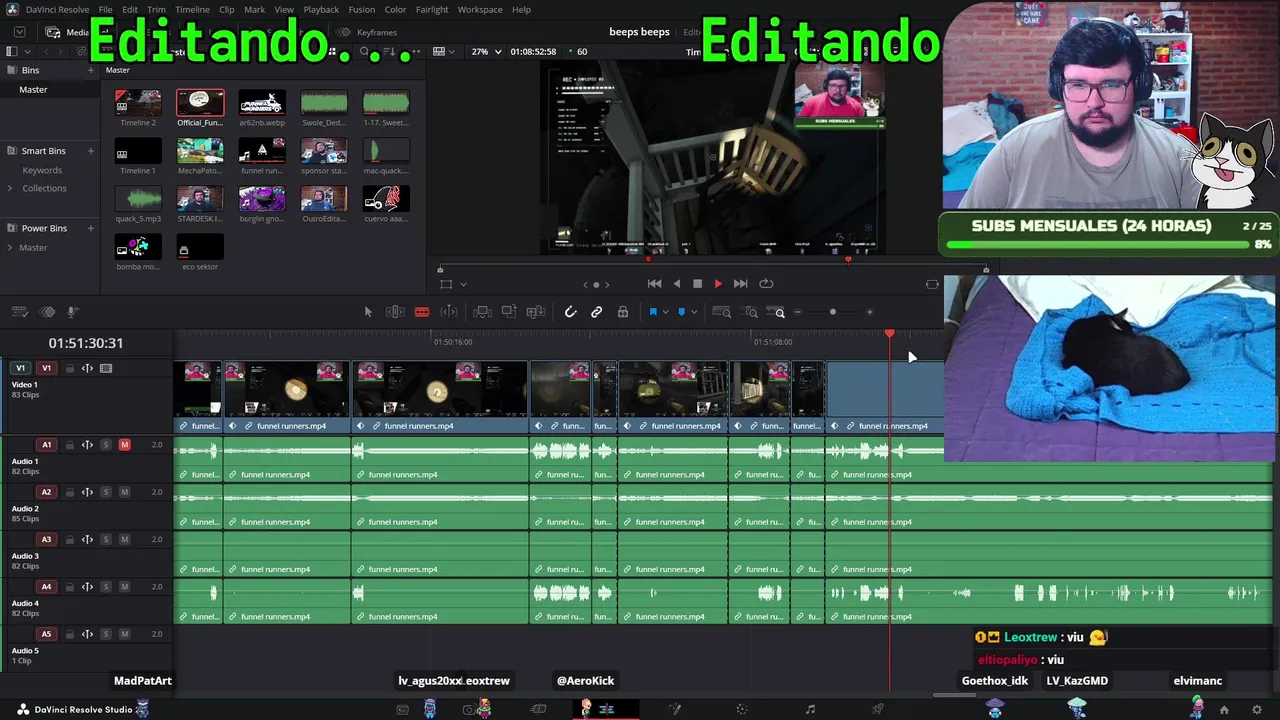Open the Fusion menu
1280x720 pixels.
click(362, 10)
